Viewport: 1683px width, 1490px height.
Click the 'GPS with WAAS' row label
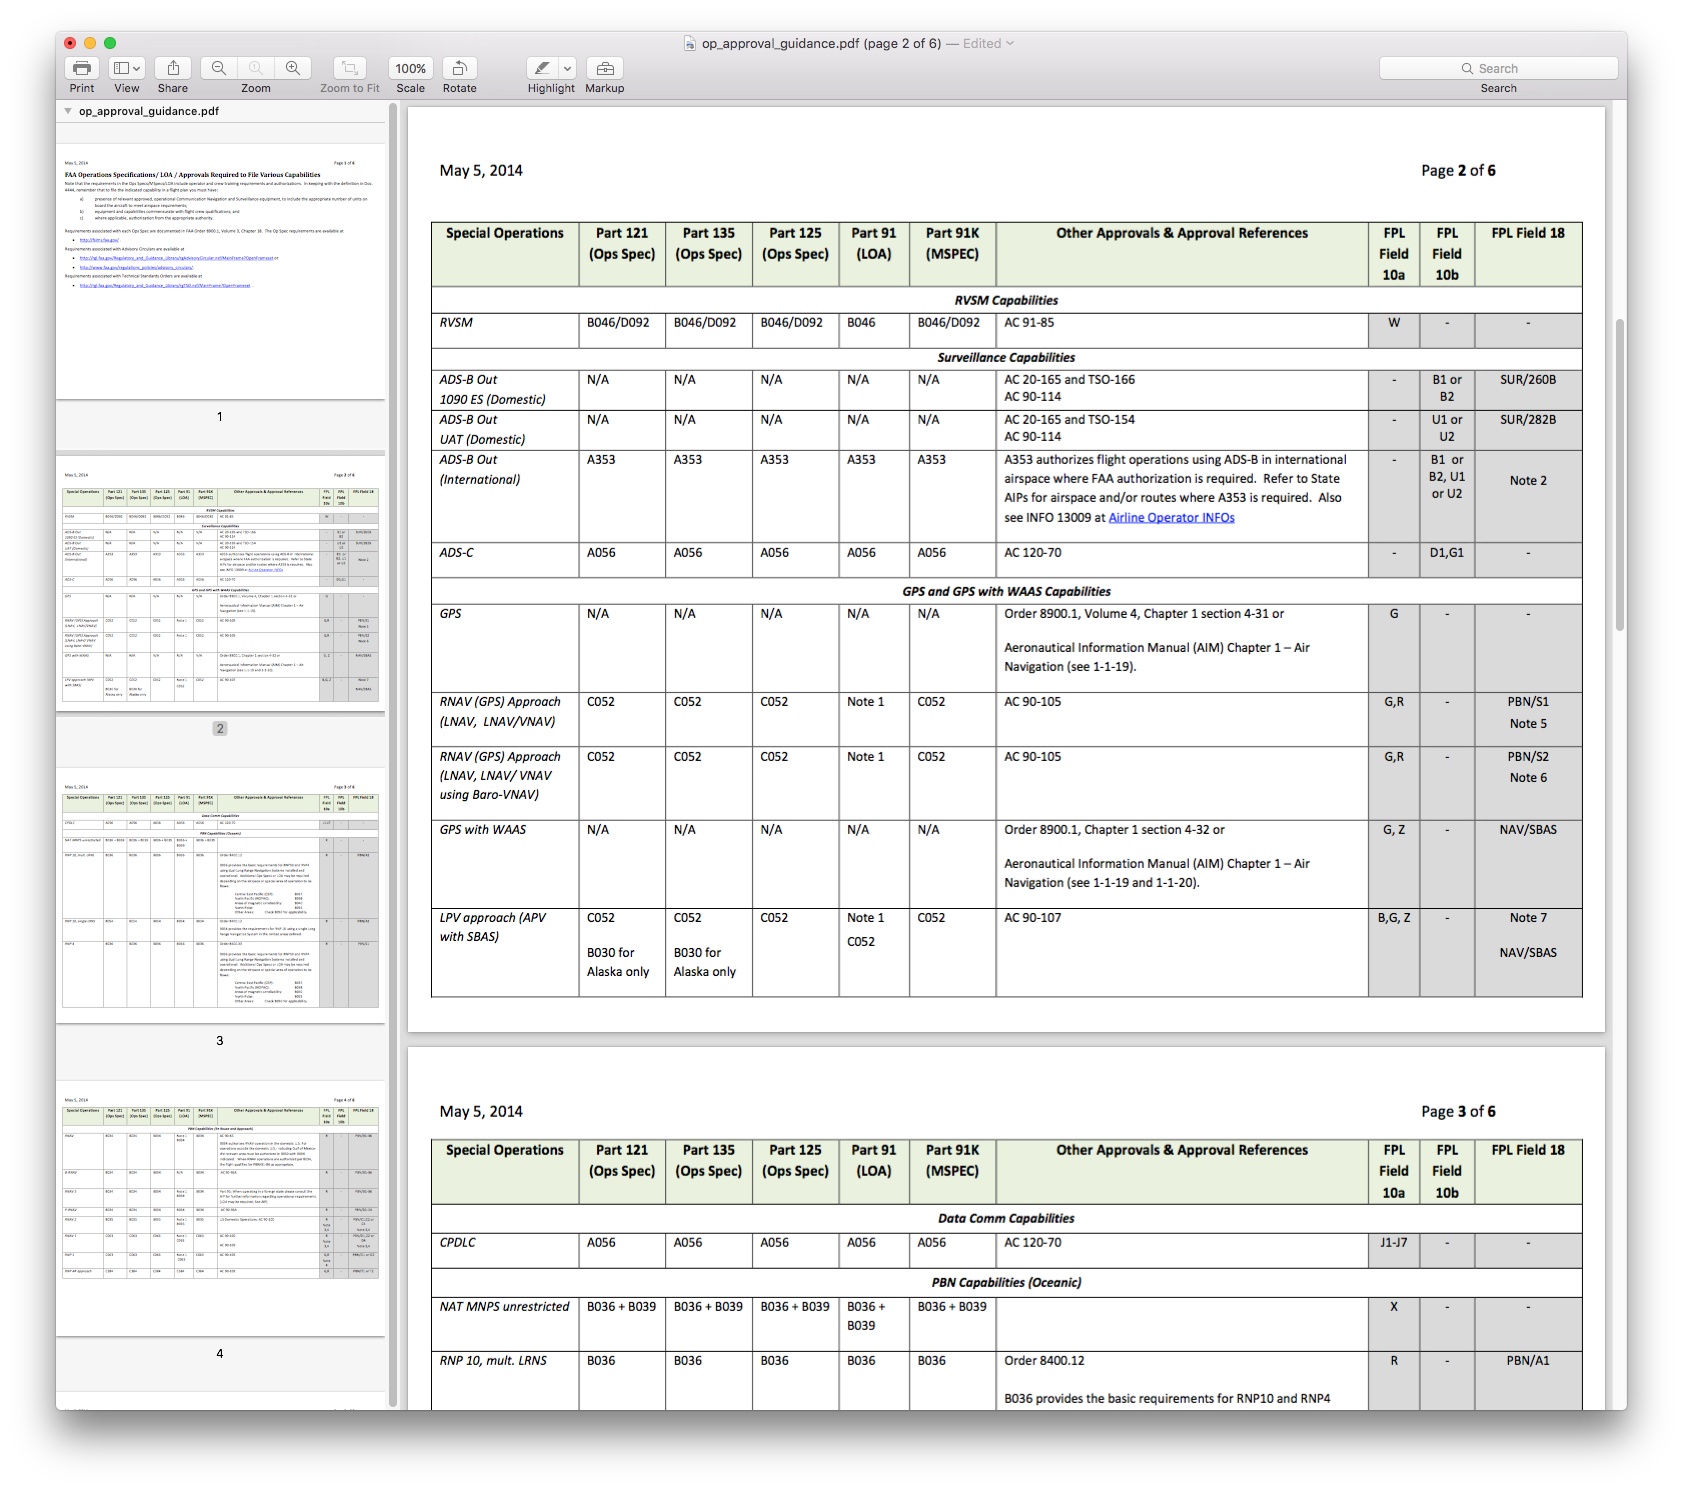click(x=483, y=830)
